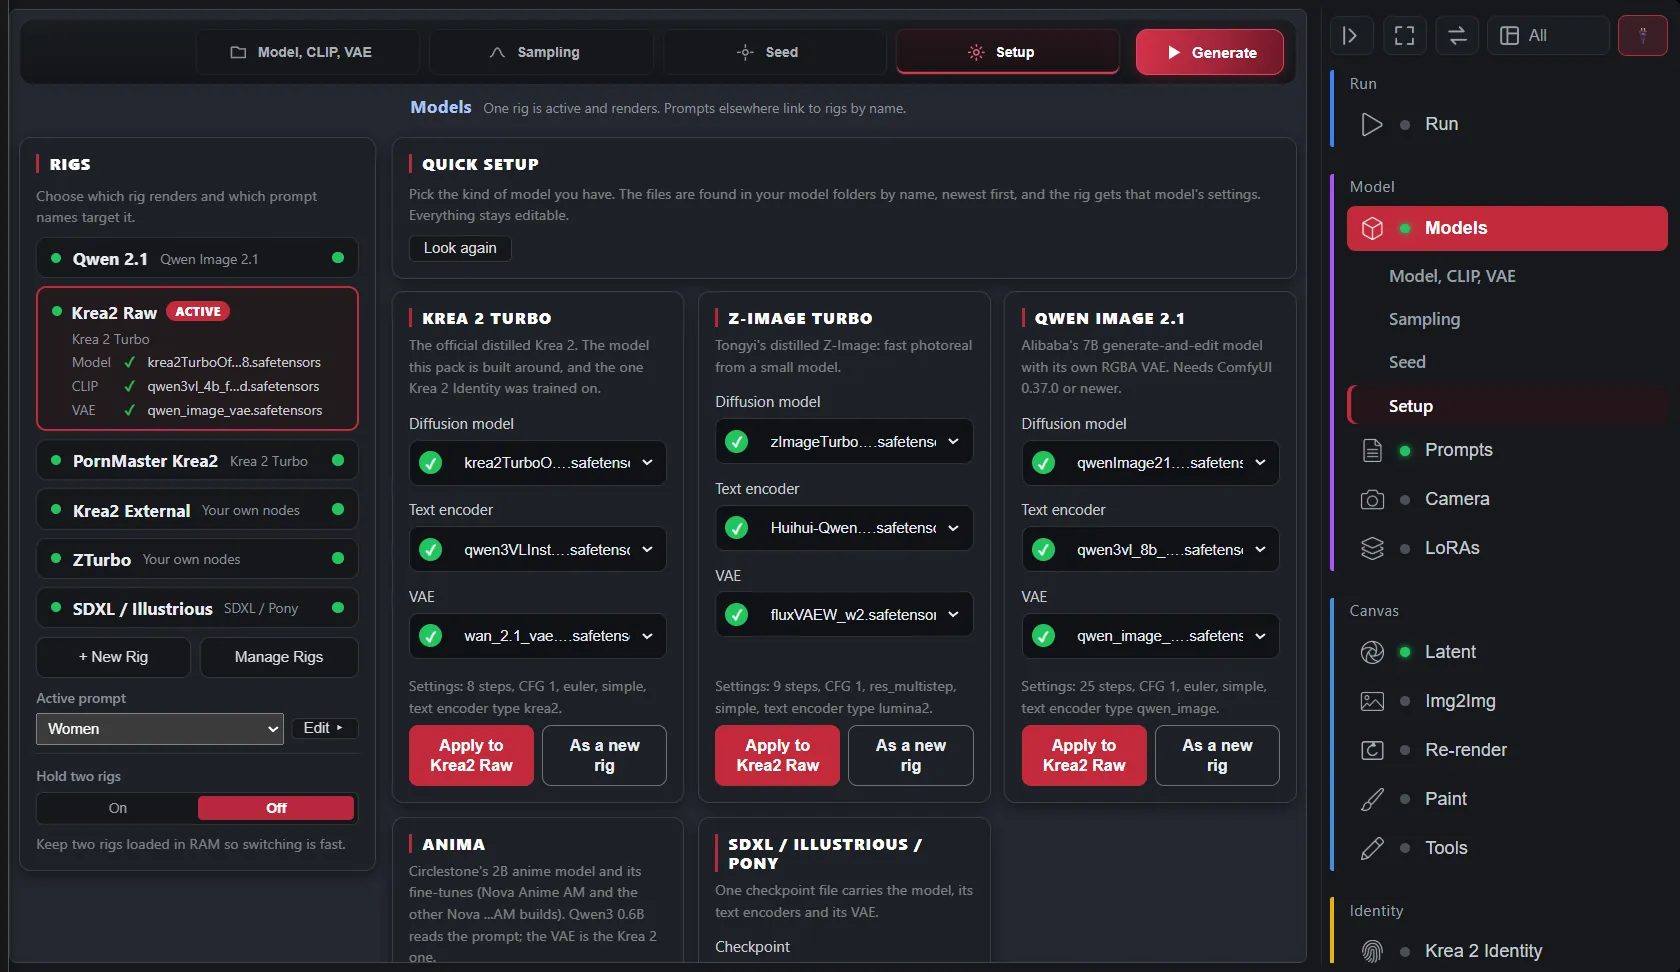This screenshot has height=972, width=1680.
Task: Click the Paint brush icon
Action: 1372,799
